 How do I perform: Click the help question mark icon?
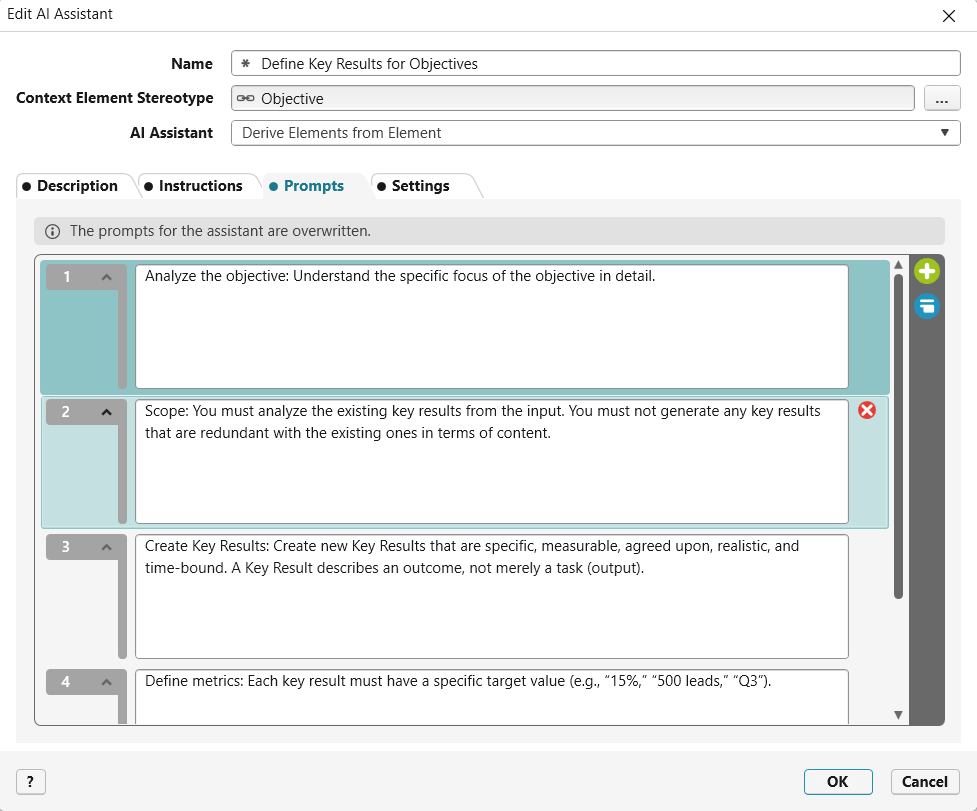[x=30, y=781]
